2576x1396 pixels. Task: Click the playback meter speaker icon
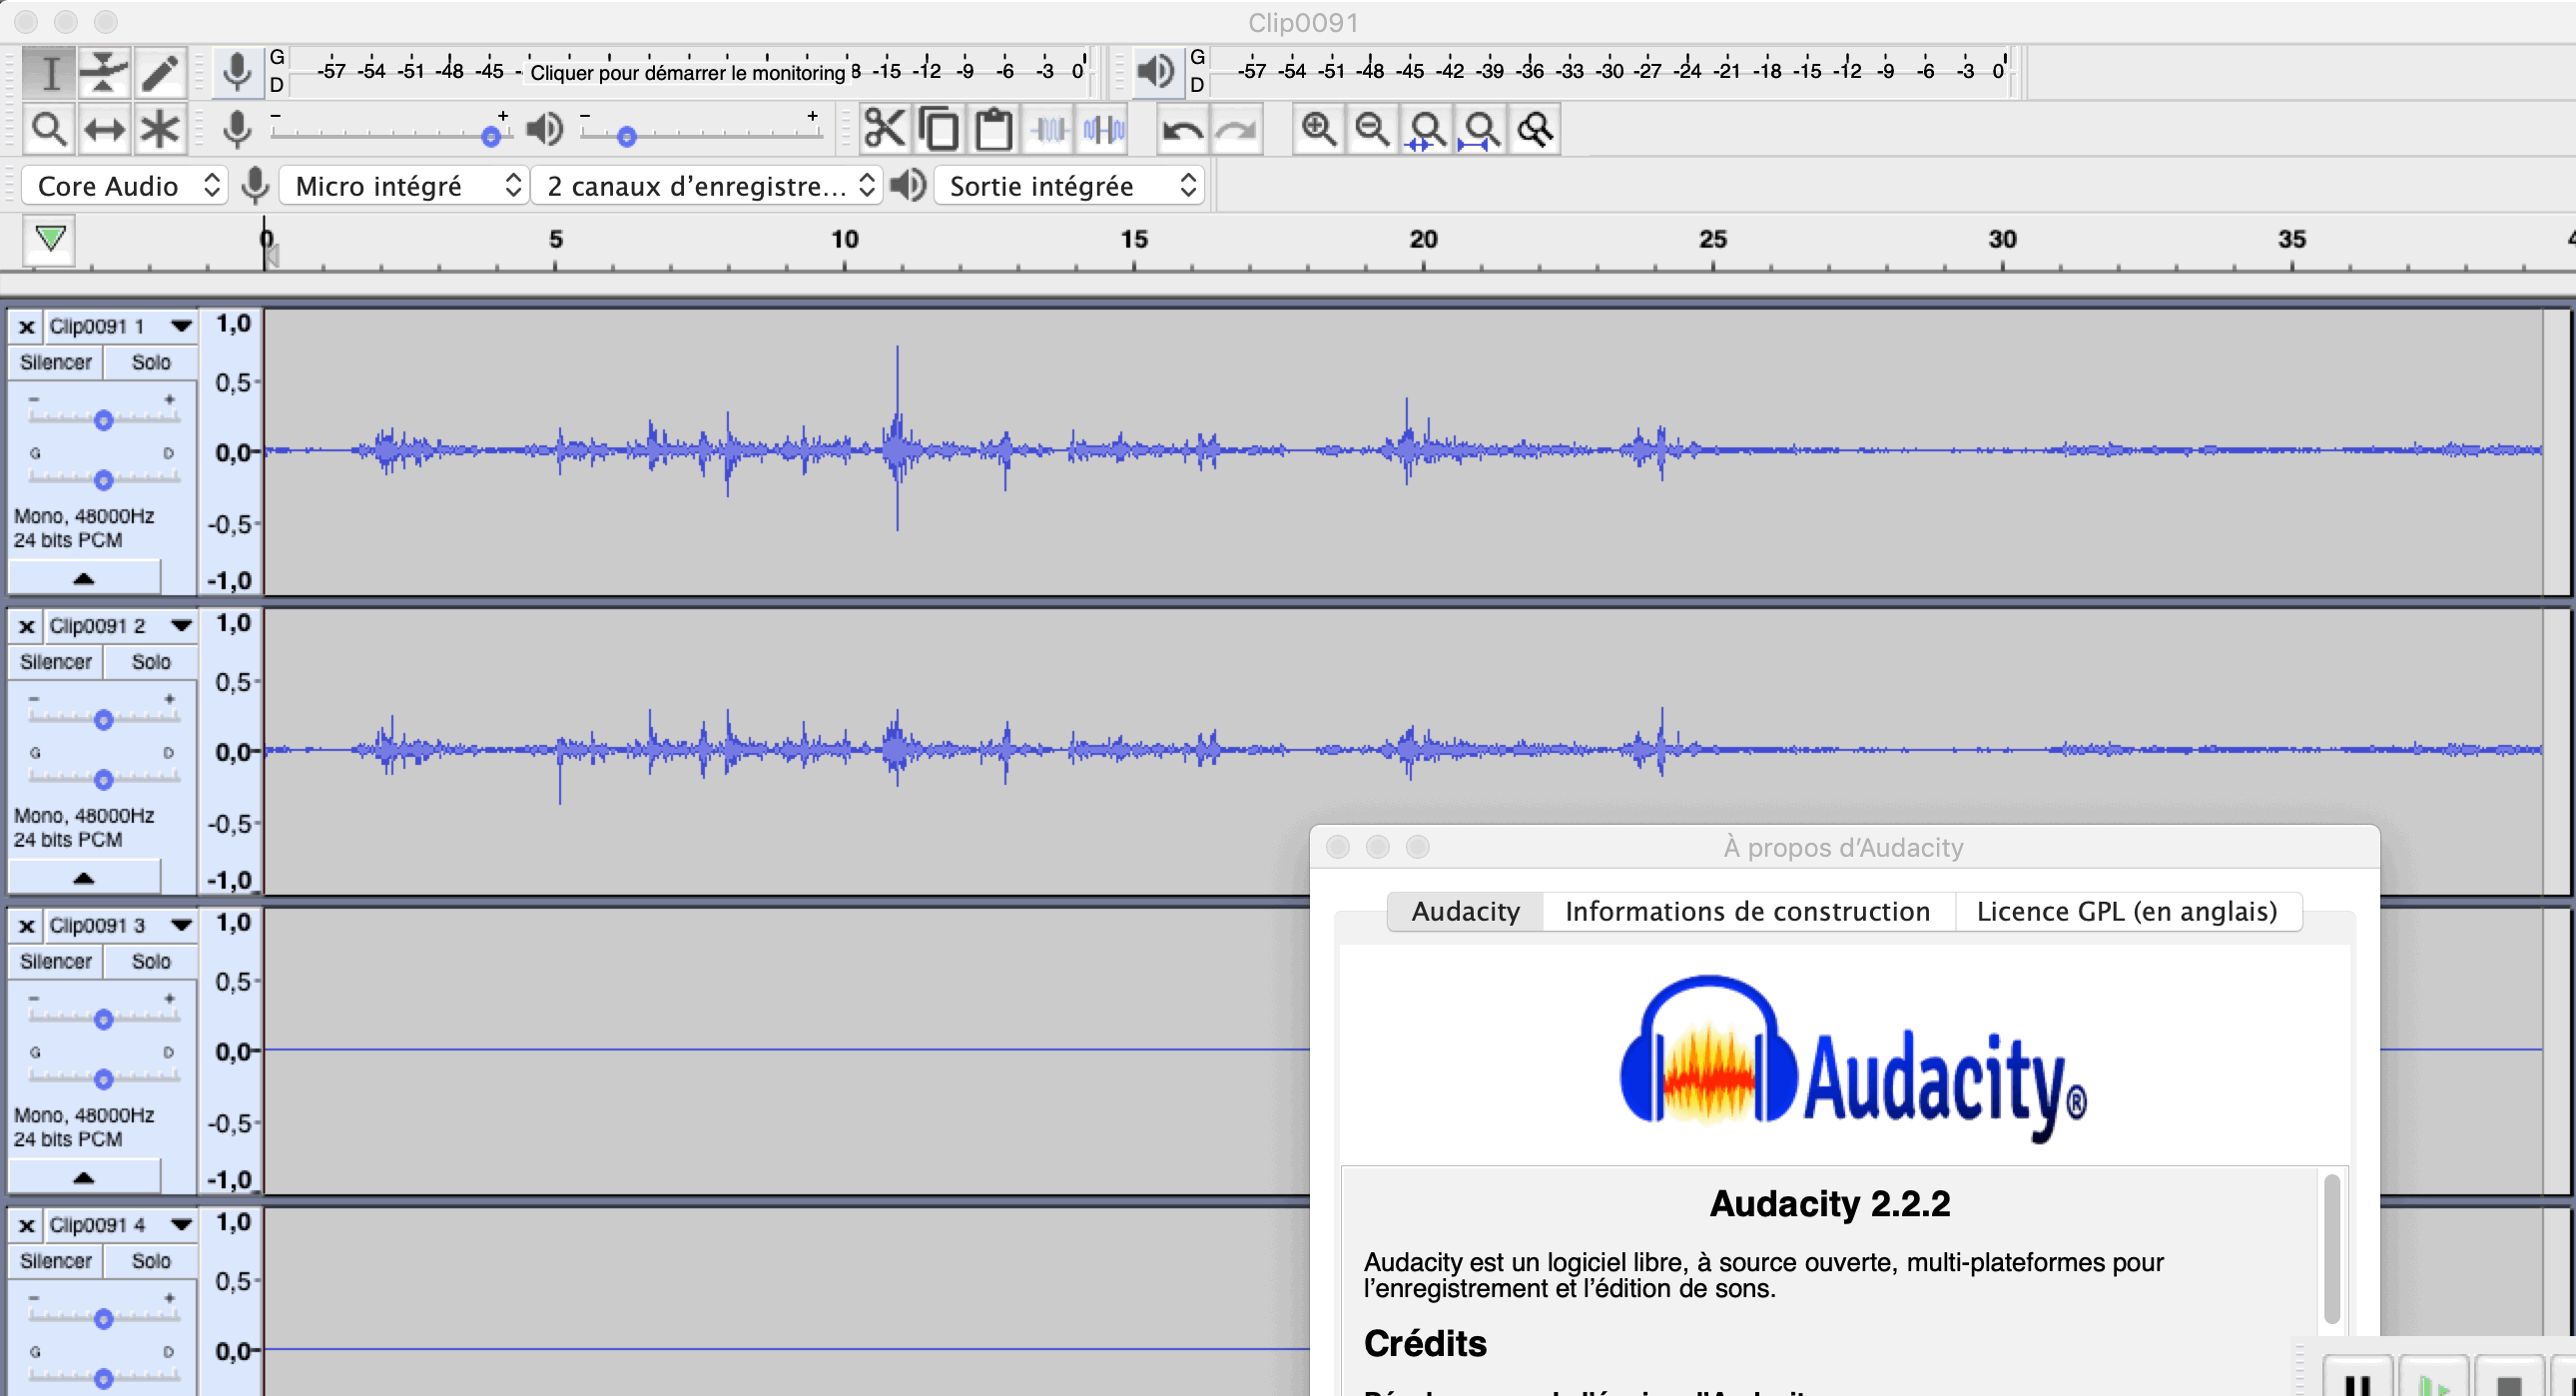point(1156,71)
